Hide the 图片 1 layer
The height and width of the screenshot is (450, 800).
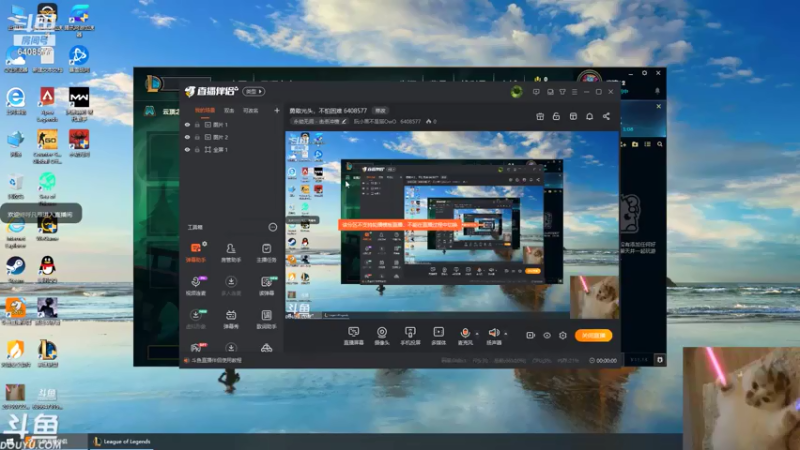click(187, 124)
